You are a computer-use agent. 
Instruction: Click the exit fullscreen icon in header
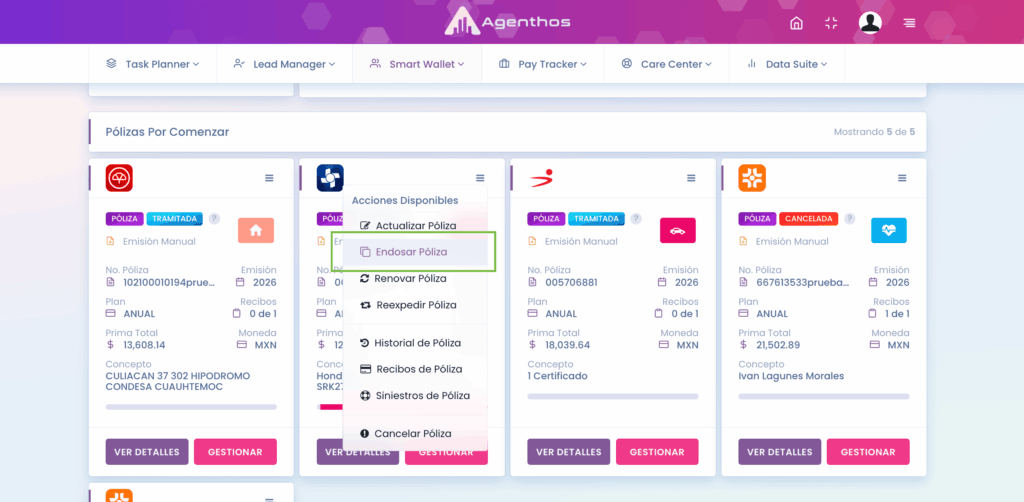pyautogui.click(x=831, y=24)
